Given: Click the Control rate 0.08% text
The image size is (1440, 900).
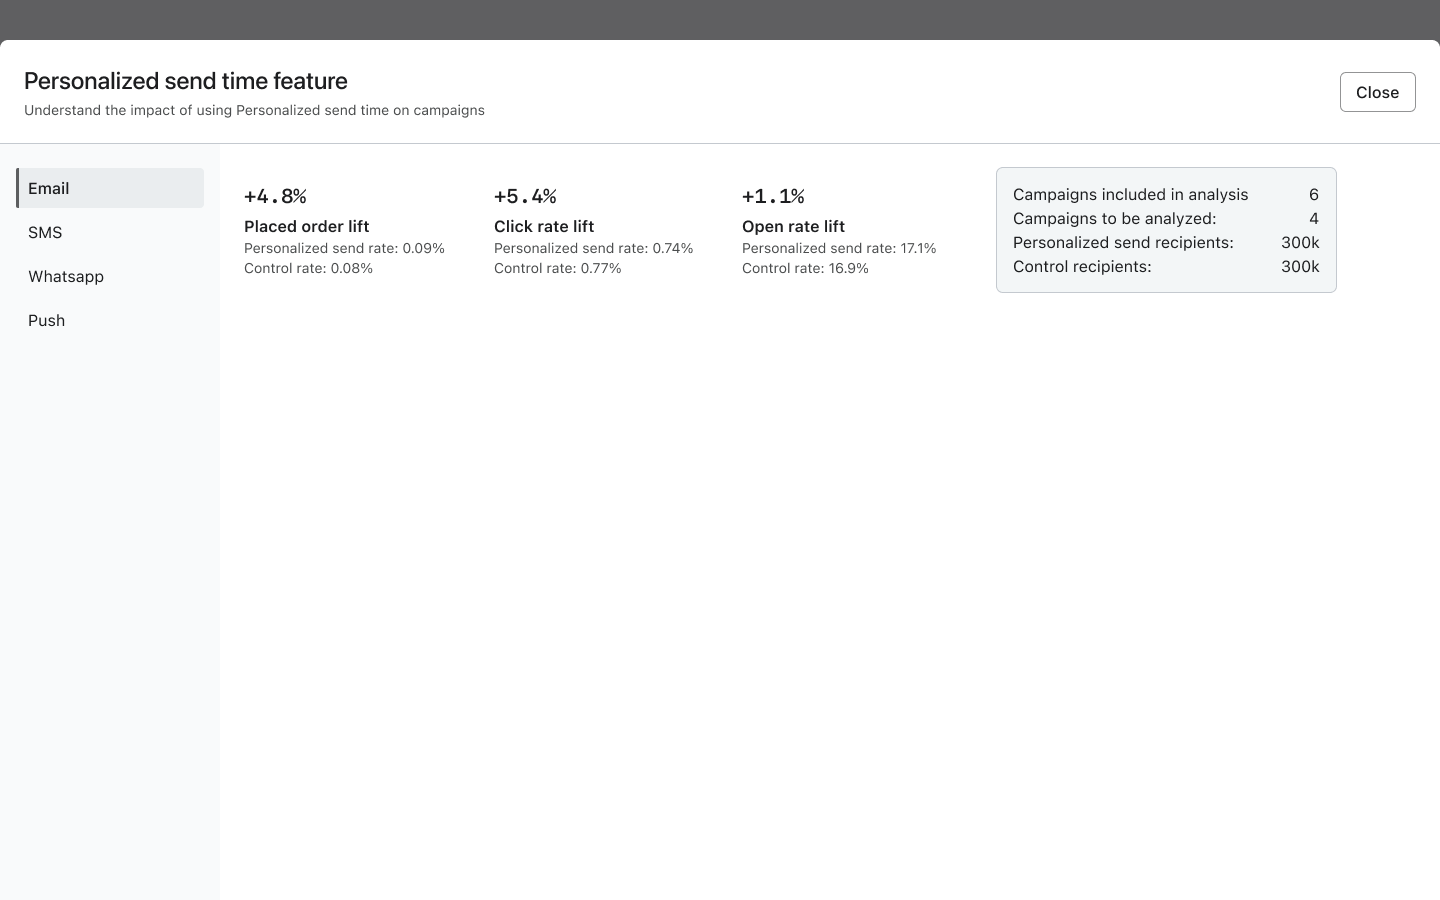Looking at the screenshot, I should click(308, 268).
